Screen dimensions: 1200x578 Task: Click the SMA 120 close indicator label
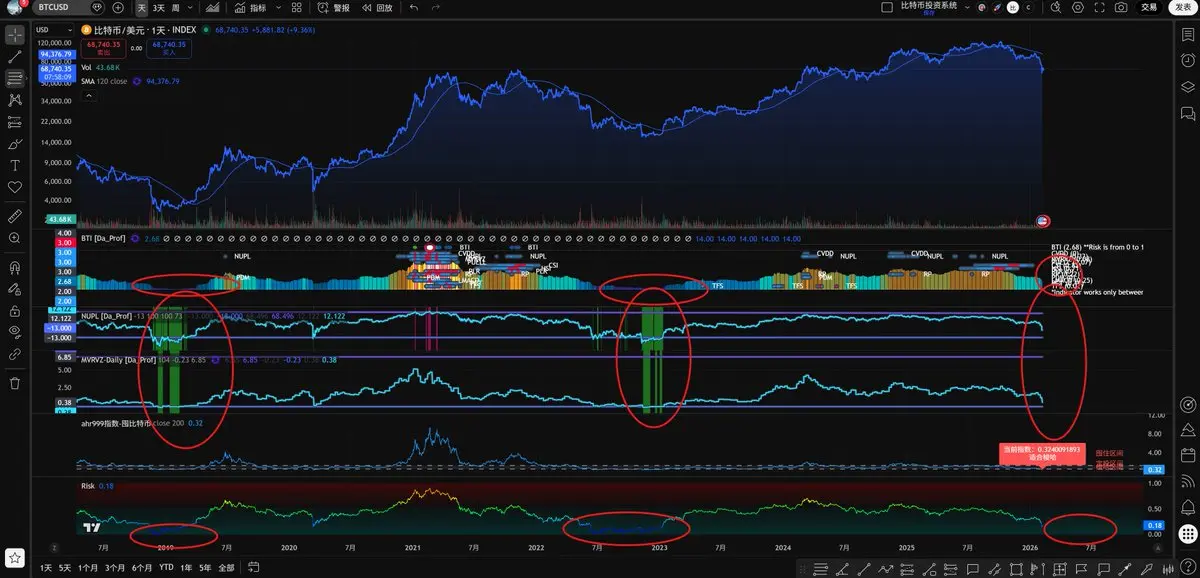pos(104,81)
